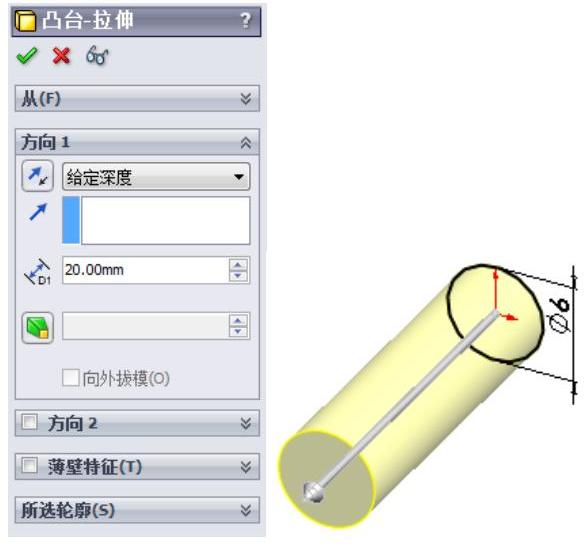Increase depth value with the up spinner
The width and height of the screenshot is (588, 544).
(238, 265)
